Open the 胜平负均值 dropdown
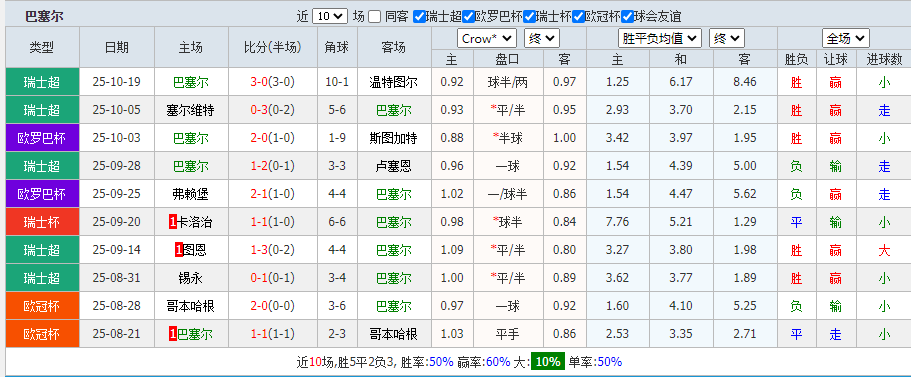The width and height of the screenshot is (911, 377). 659,38
